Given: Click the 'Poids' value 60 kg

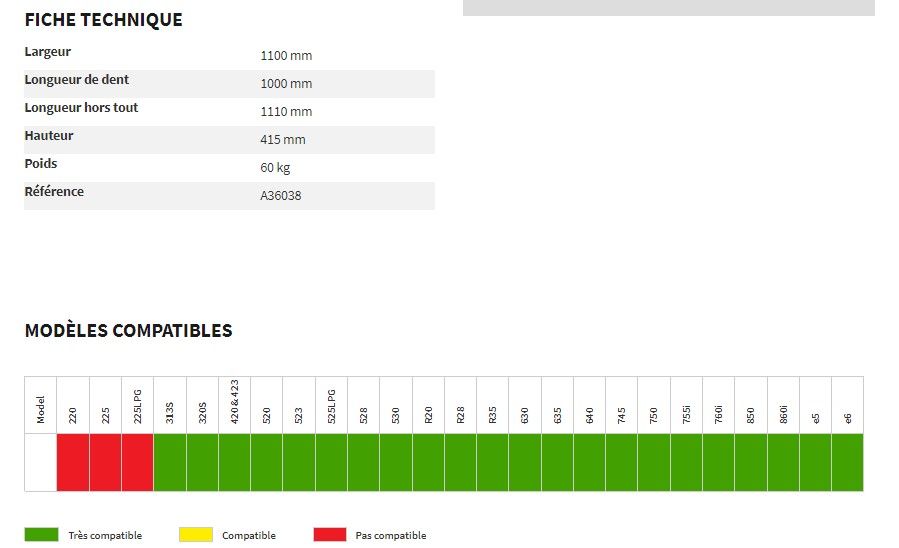Looking at the screenshot, I should click(x=275, y=168).
